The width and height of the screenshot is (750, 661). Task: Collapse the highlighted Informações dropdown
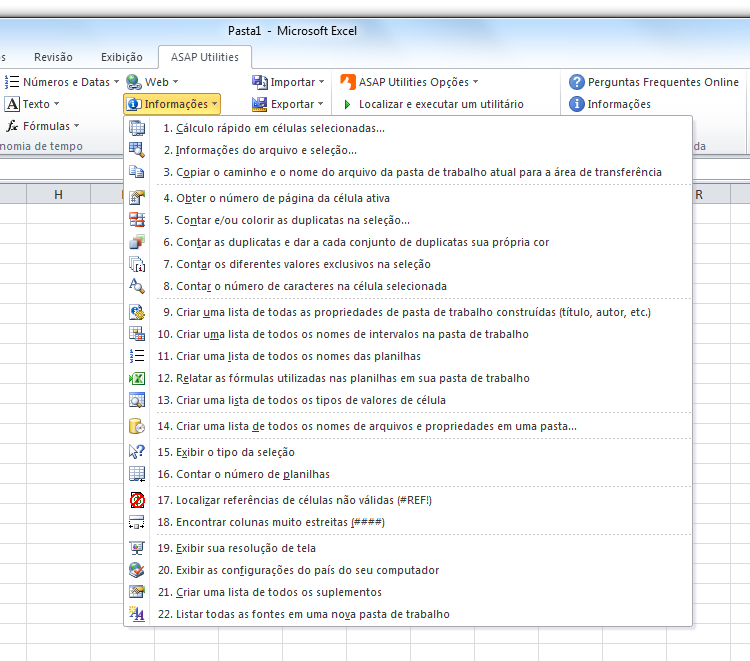click(172, 104)
